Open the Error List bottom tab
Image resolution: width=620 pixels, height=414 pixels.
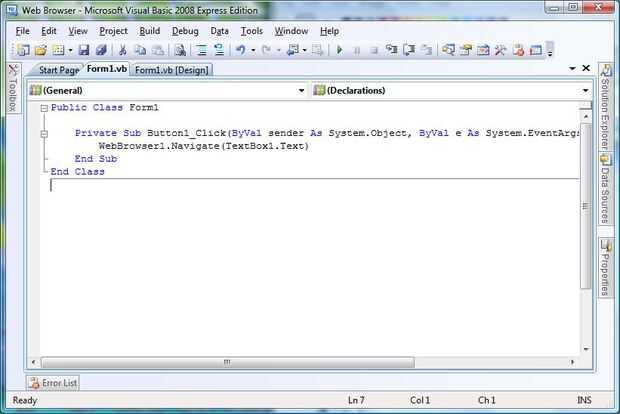pyautogui.click(x=53, y=383)
